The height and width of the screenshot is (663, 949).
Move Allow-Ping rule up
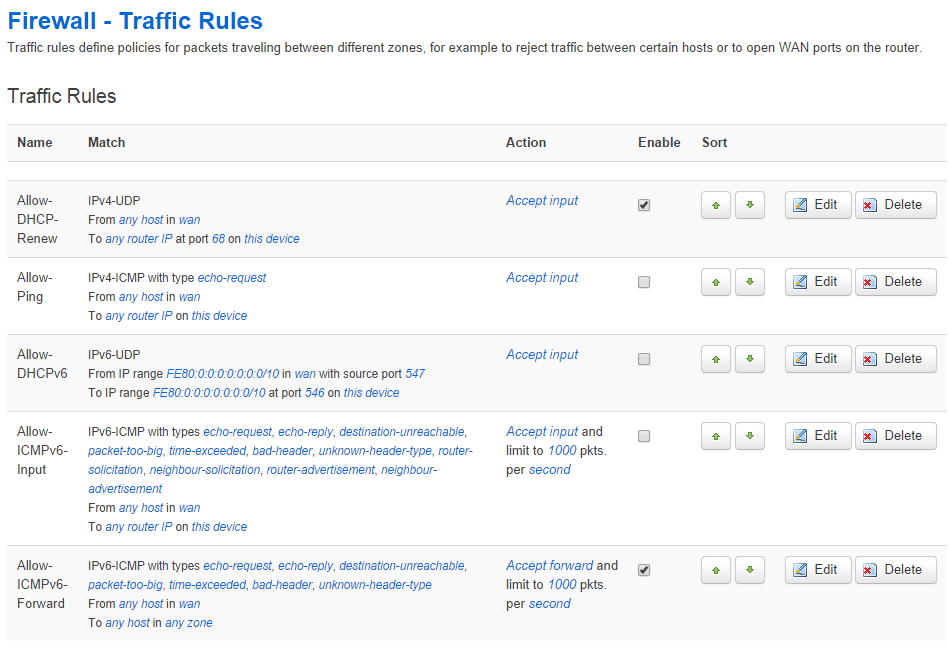click(715, 282)
